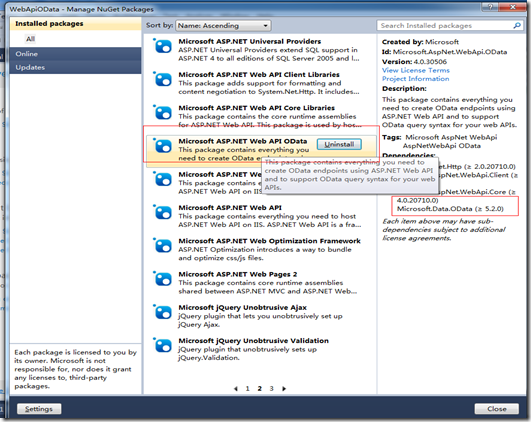Open Project Information link
Screen dimensions: 531x422
416,79
